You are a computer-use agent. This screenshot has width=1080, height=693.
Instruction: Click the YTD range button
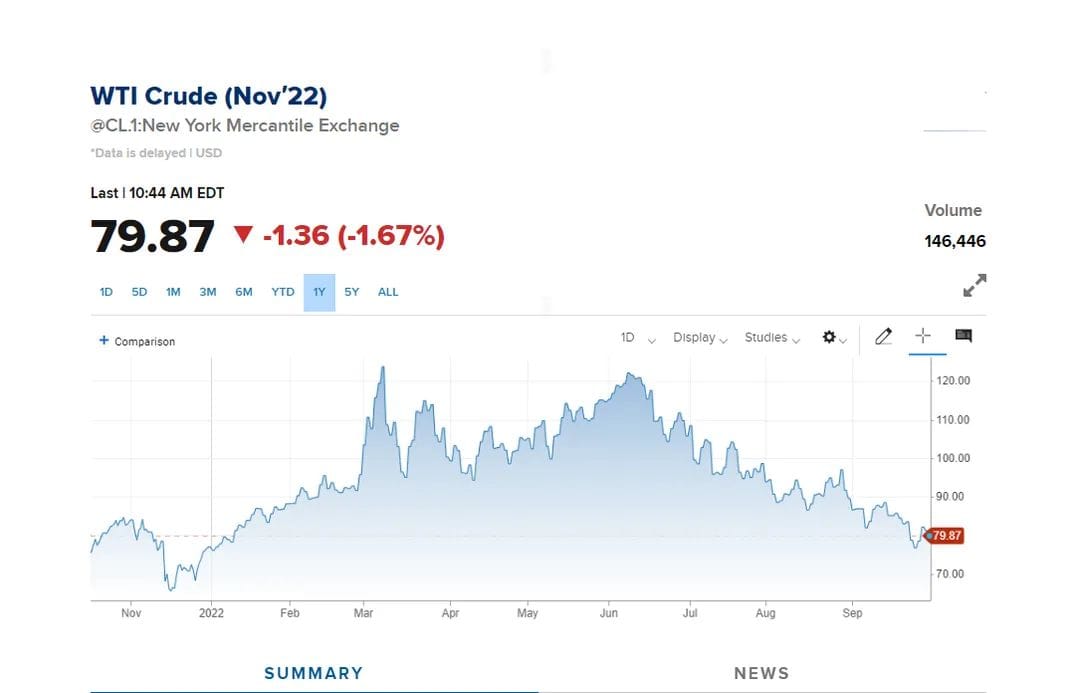(x=283, y=292)
